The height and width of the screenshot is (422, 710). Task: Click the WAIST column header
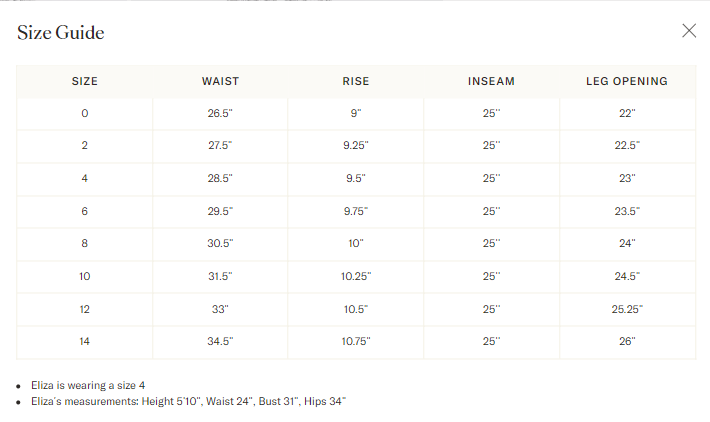(220, 81)
